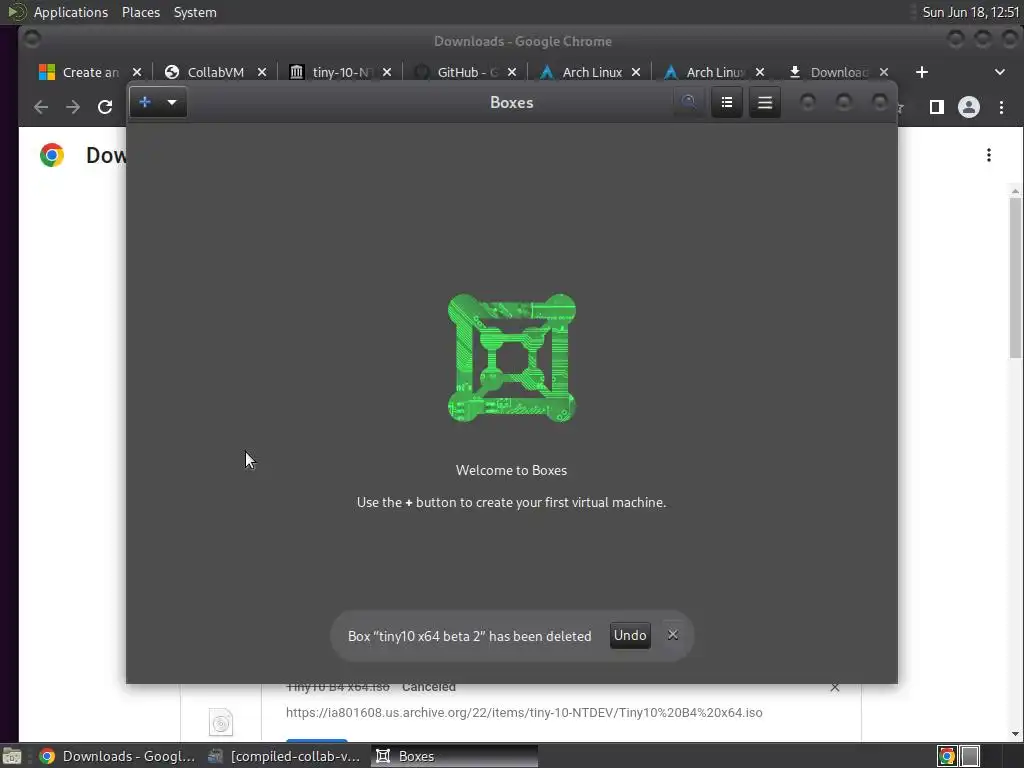This screenshot has height=768, width=1024.
Task: Click the Tiny10 B4 x64.iso archive.org URL
Action: (524, 712)
